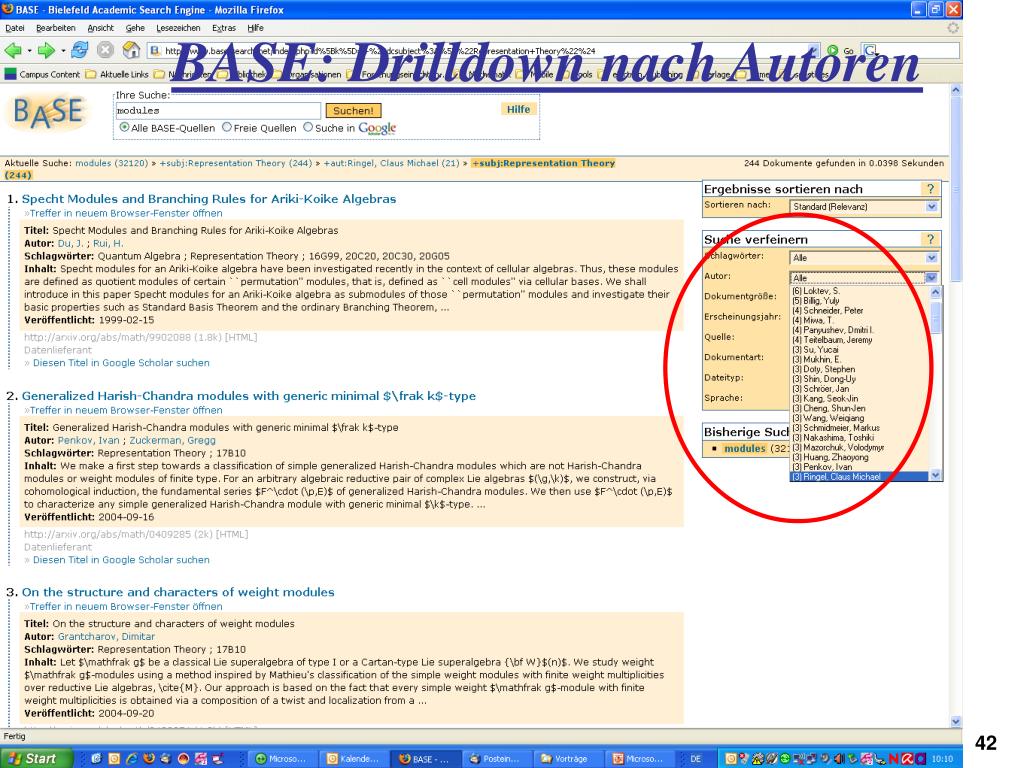
Task: Open help for Suche verfeinern panel
Action: tap(931, 239)
